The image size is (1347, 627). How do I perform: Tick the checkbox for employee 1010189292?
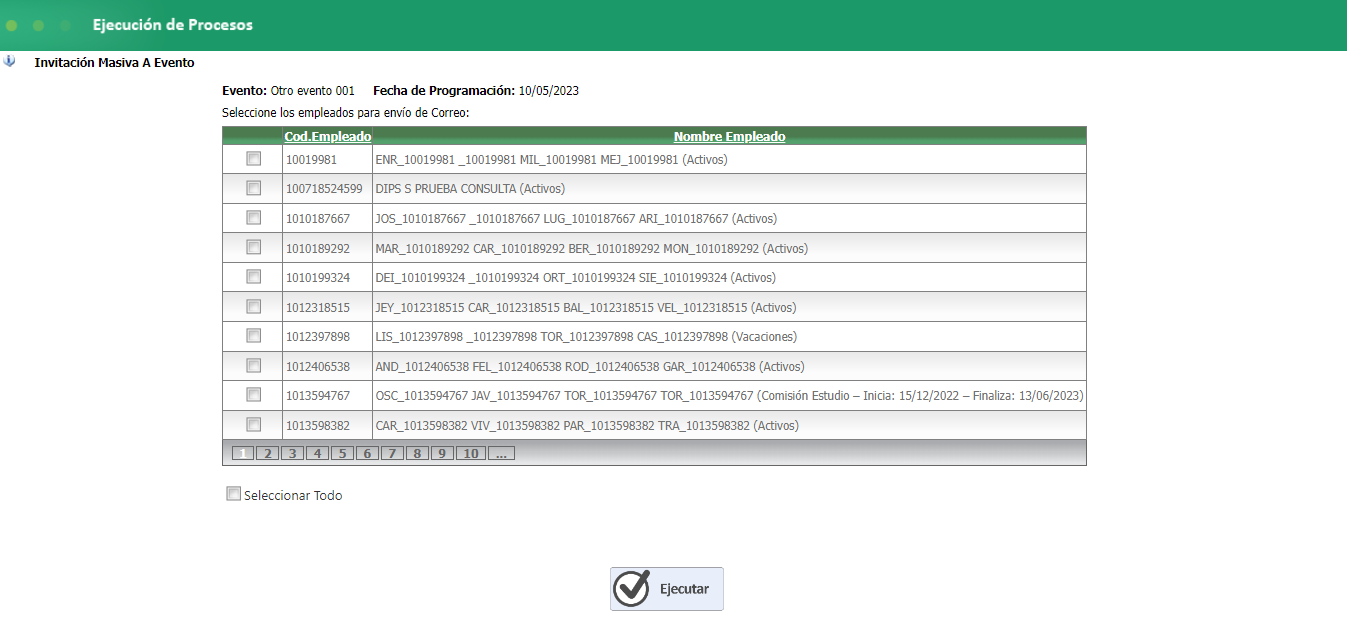pos(254,247)
